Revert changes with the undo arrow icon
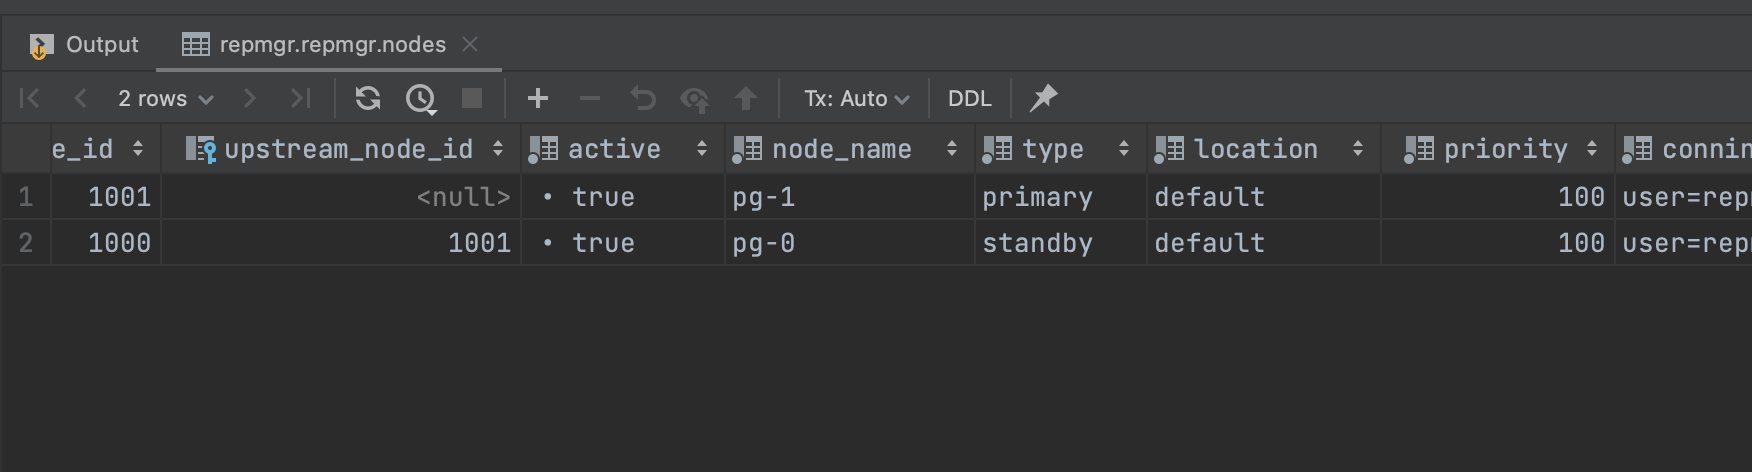This screenshot has height=472, width=1752. (x=643, y=98)
